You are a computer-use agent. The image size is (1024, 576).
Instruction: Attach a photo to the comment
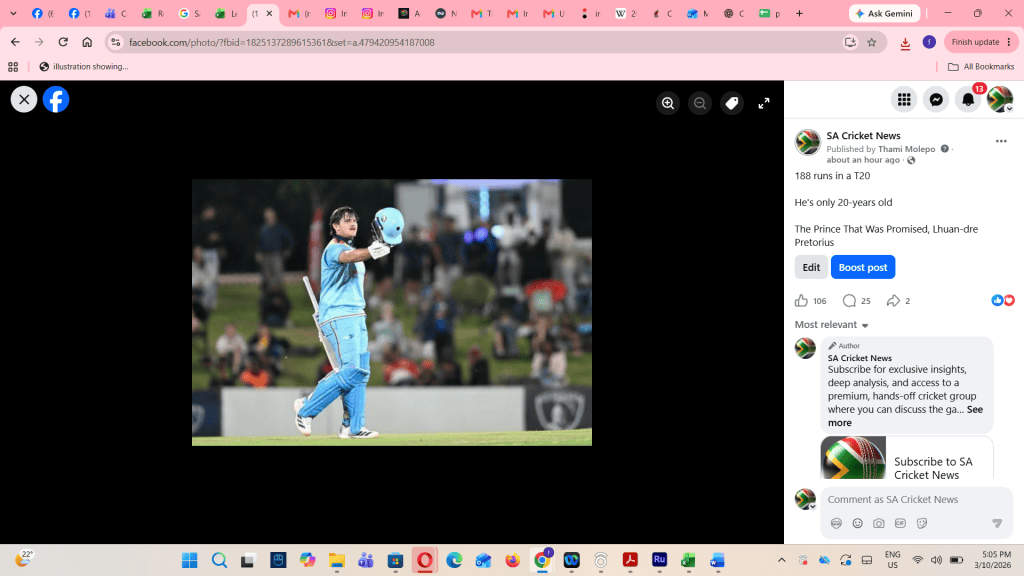tap(879, 523)
